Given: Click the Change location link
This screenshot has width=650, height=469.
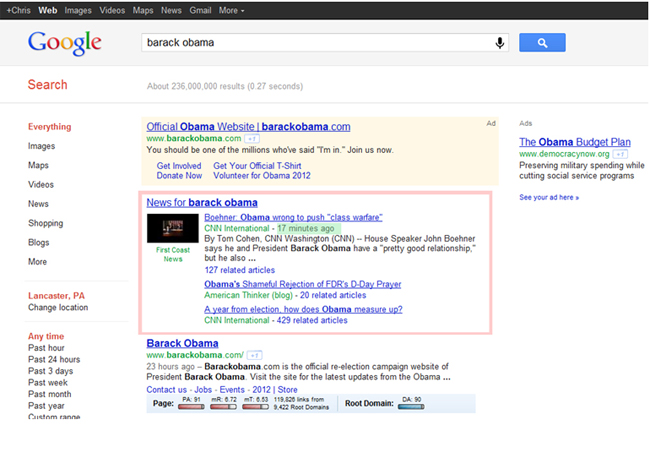Looking at the screenshot, I should coord(58,307).
